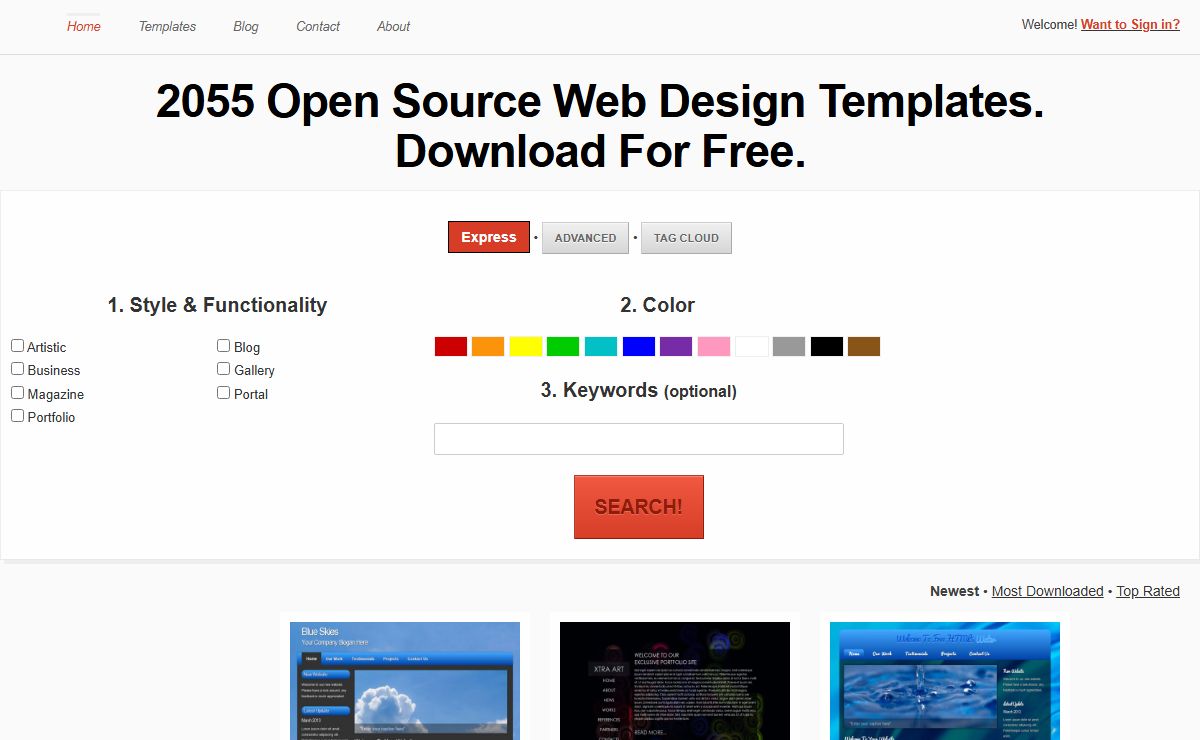Pick the gray color swatch
The width and height of the screenshot is (1200, 740).
click(x=789, y=346)
